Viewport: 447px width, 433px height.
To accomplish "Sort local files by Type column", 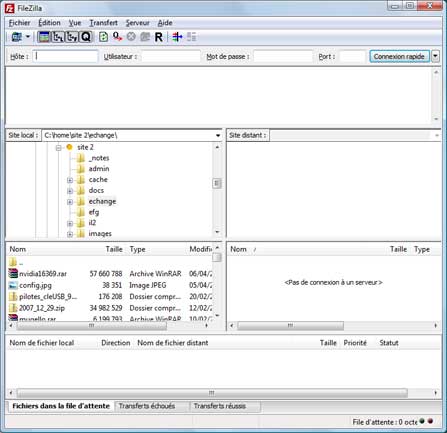I will (137, 249).
